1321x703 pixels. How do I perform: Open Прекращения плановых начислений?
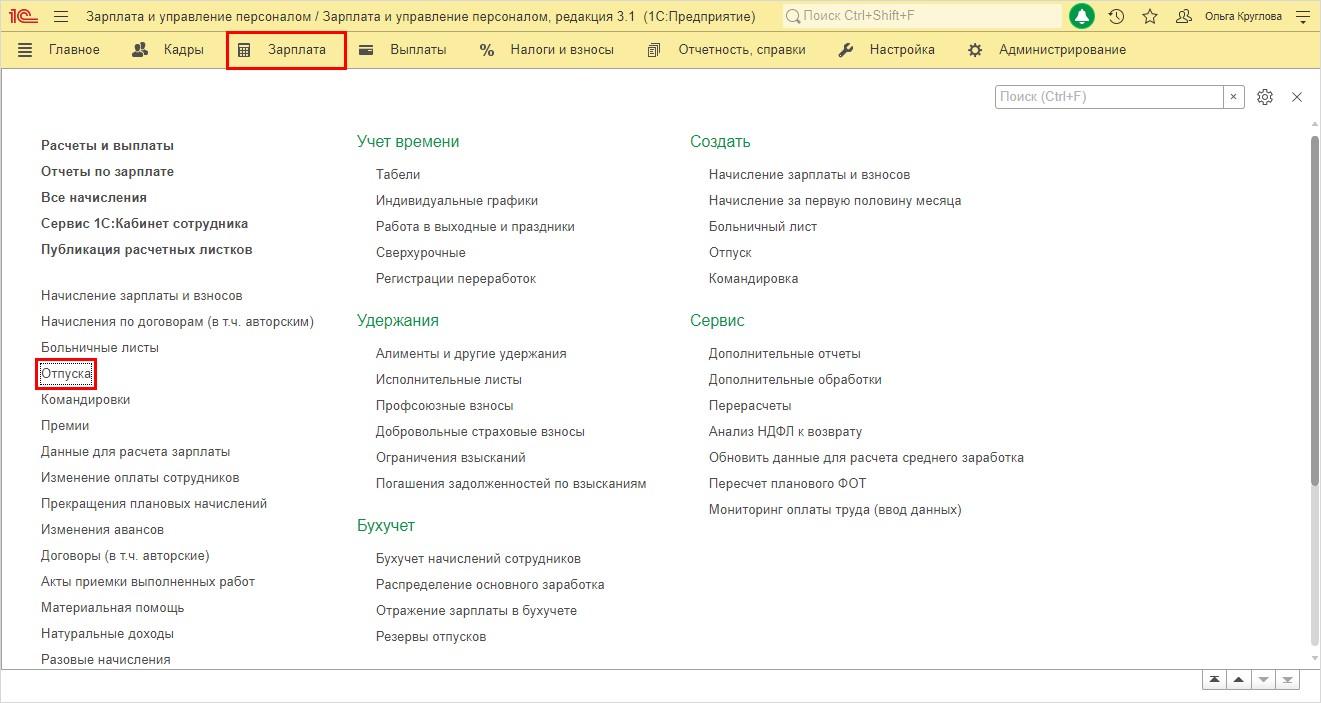(x=154, y=503)
